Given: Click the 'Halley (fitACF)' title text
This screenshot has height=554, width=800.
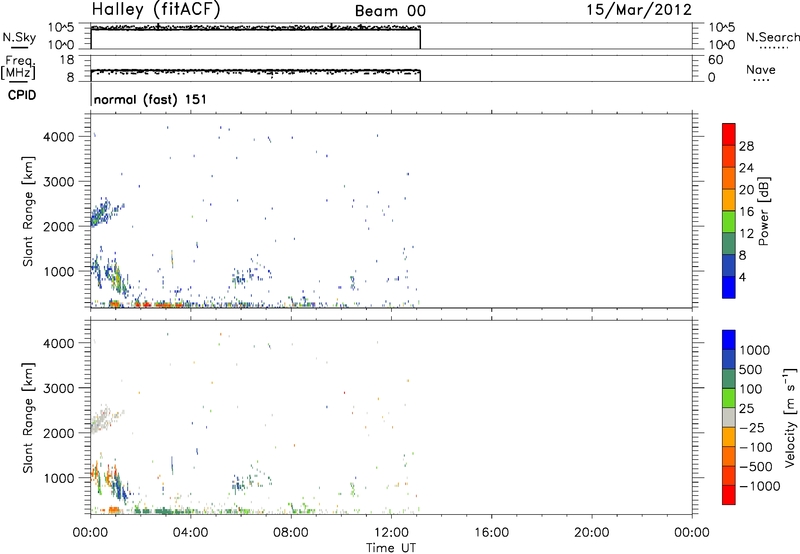Looking at the screenshot, I should (156, 10).
